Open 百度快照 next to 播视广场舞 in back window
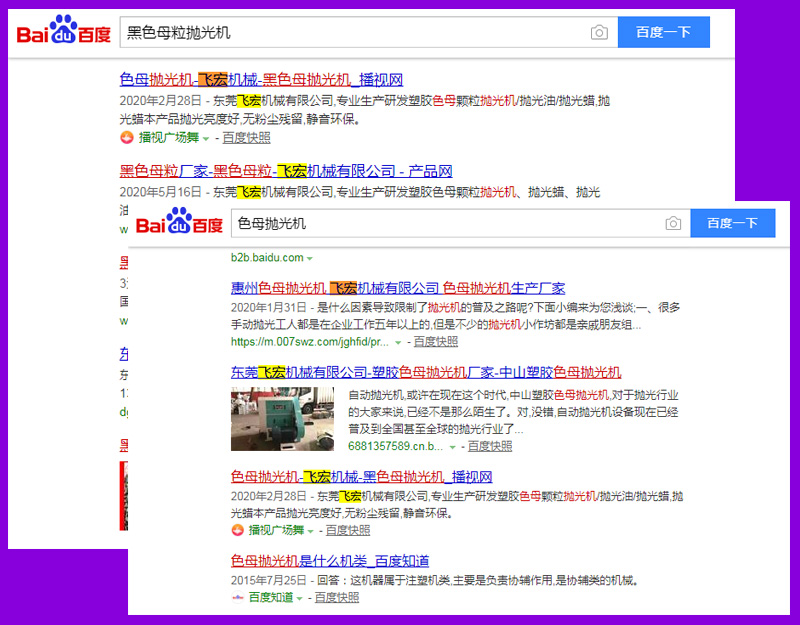Screen dimensions: 800x625 coord(246,138)
